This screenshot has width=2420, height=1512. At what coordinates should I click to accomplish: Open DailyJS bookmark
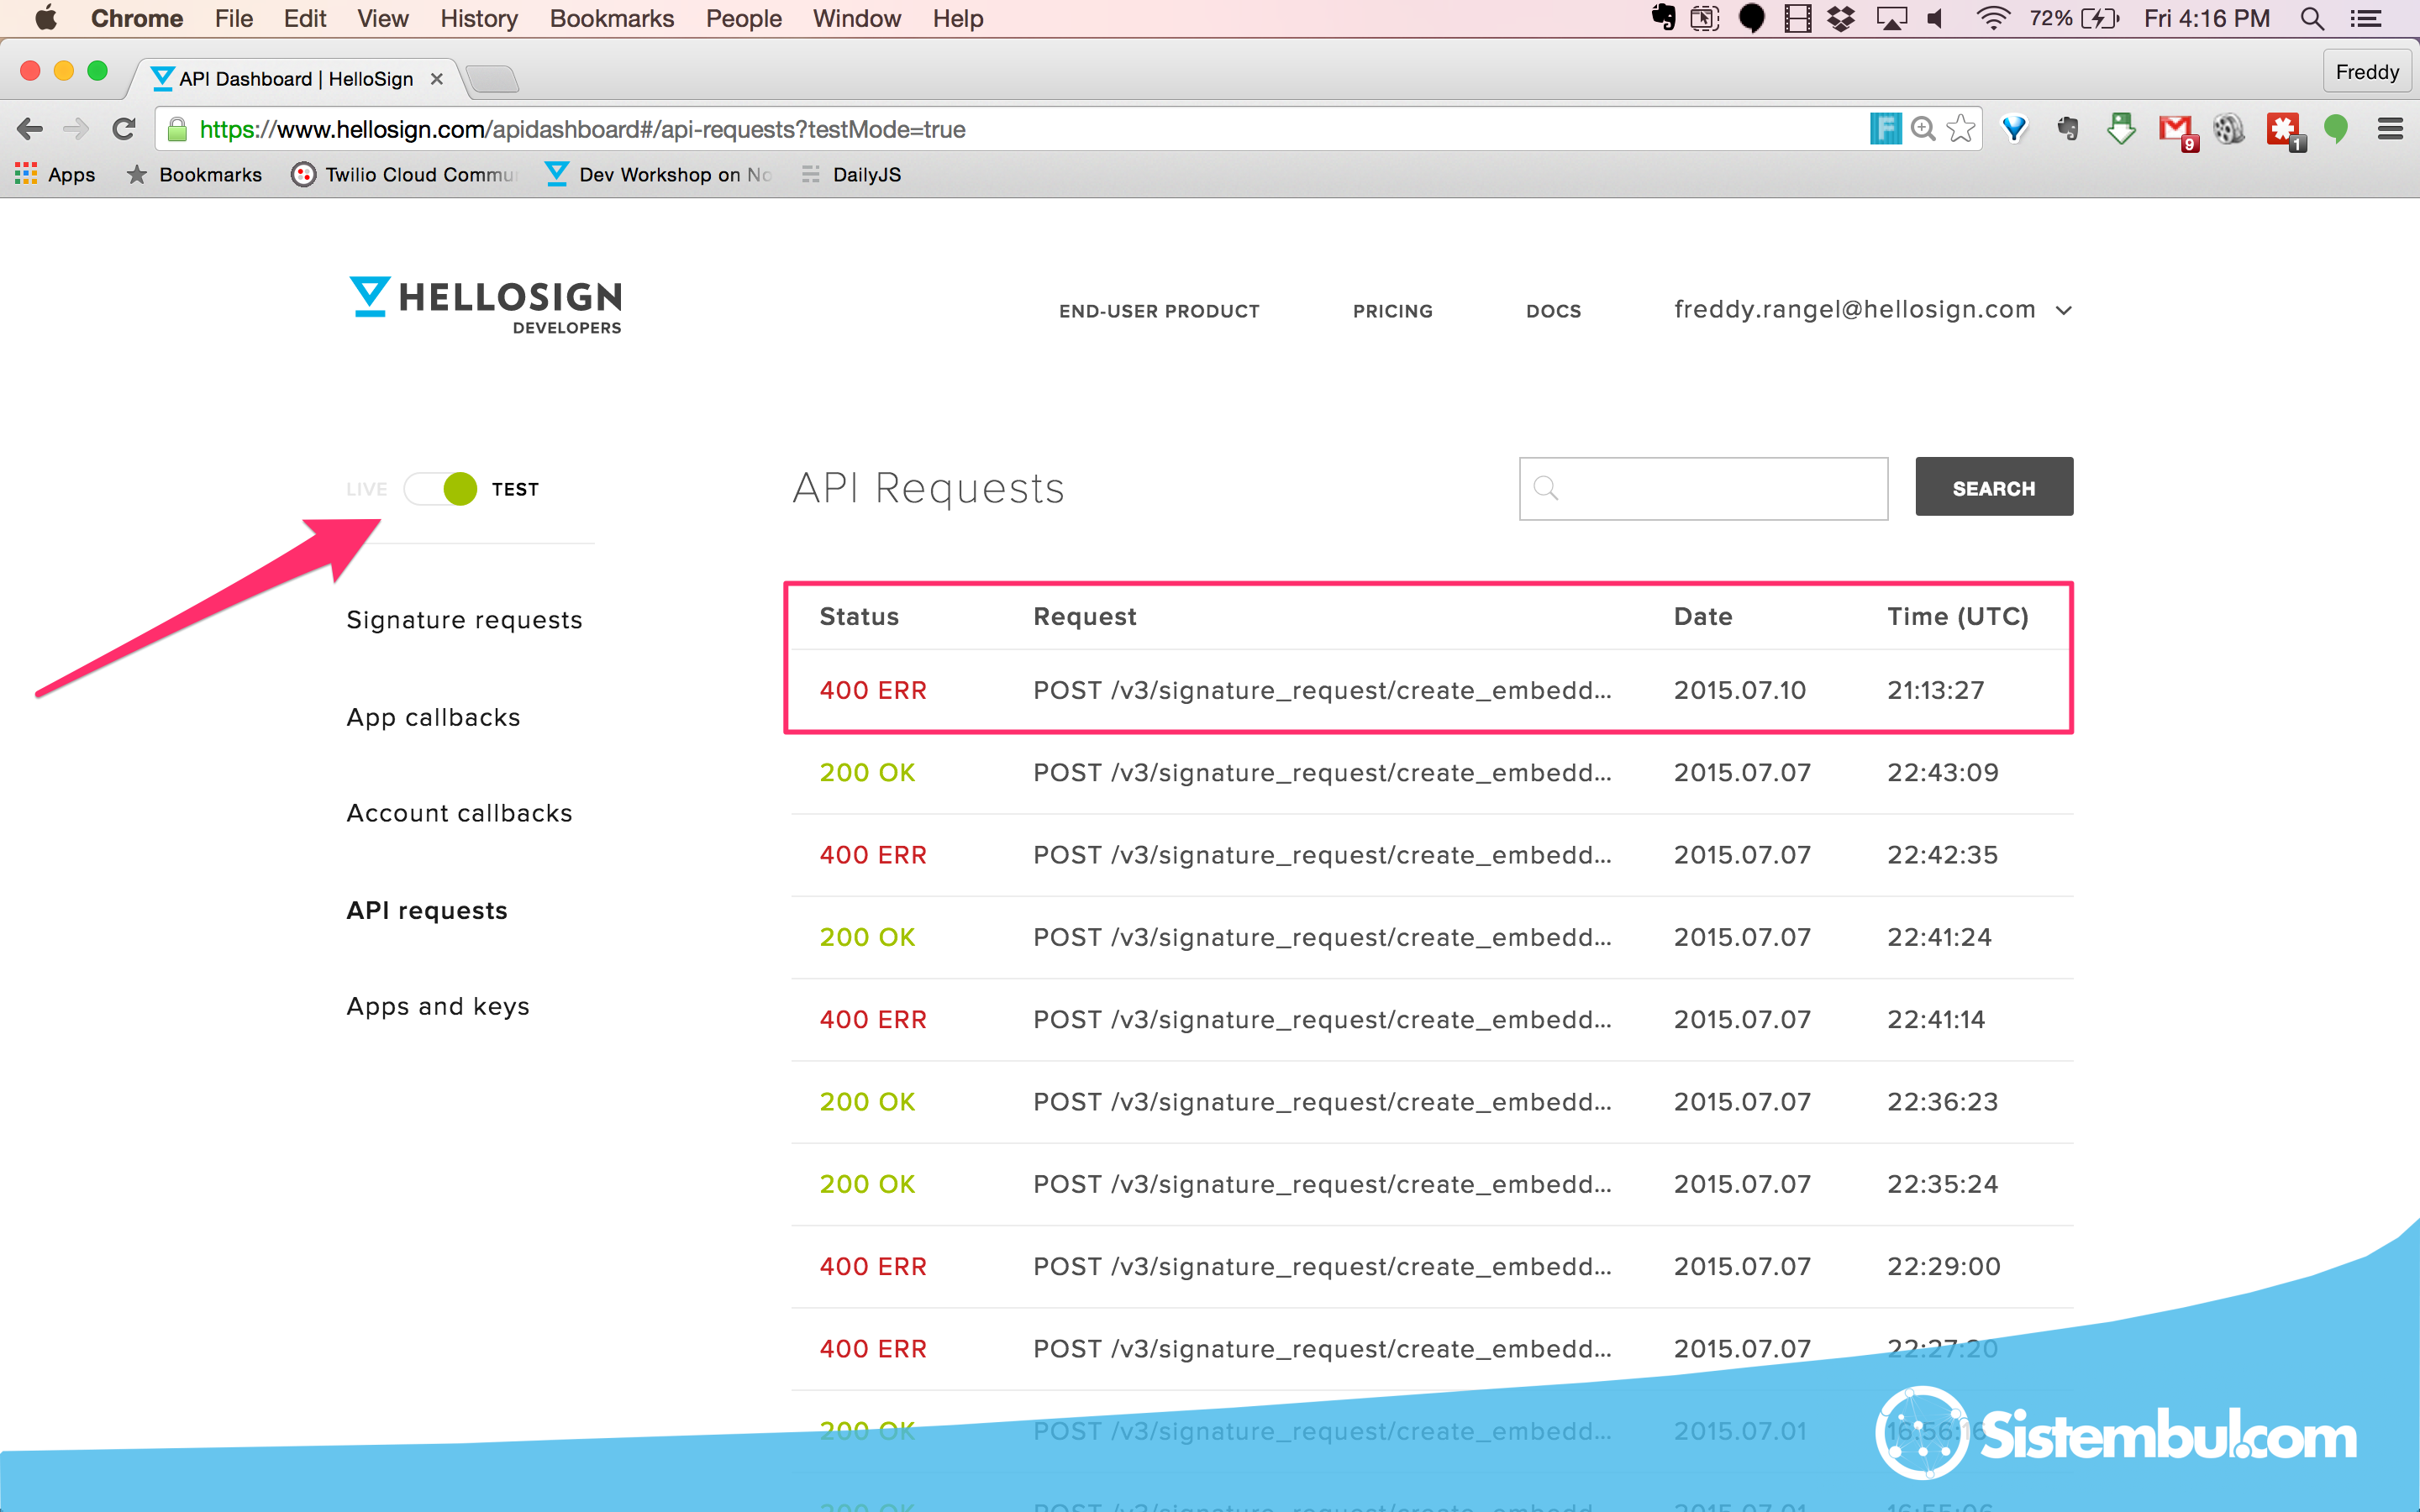point(852,174)
